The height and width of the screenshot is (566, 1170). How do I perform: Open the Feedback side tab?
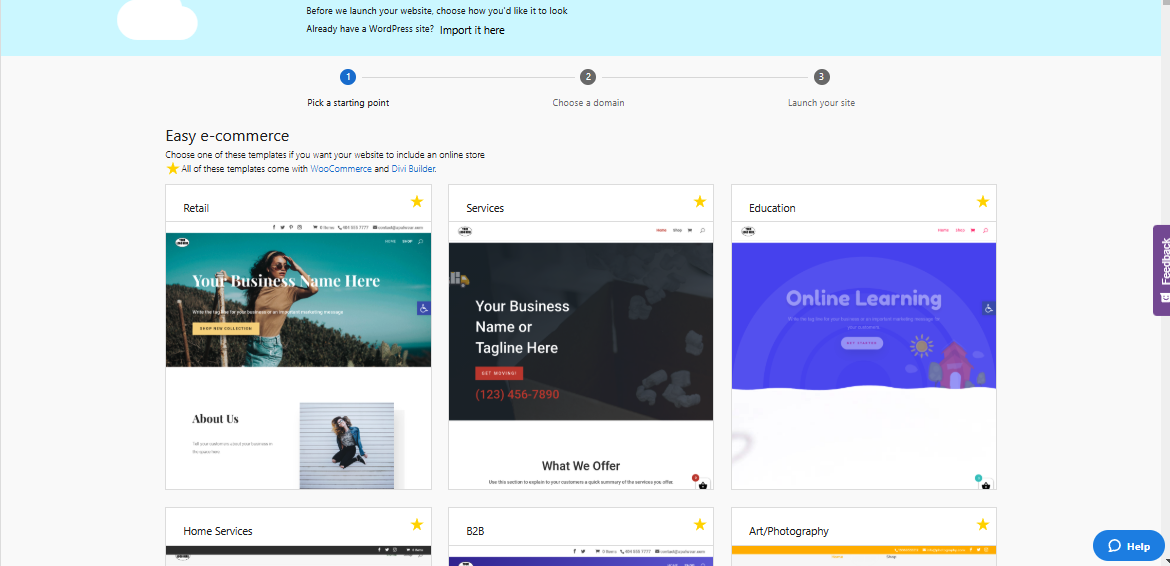1162,270
